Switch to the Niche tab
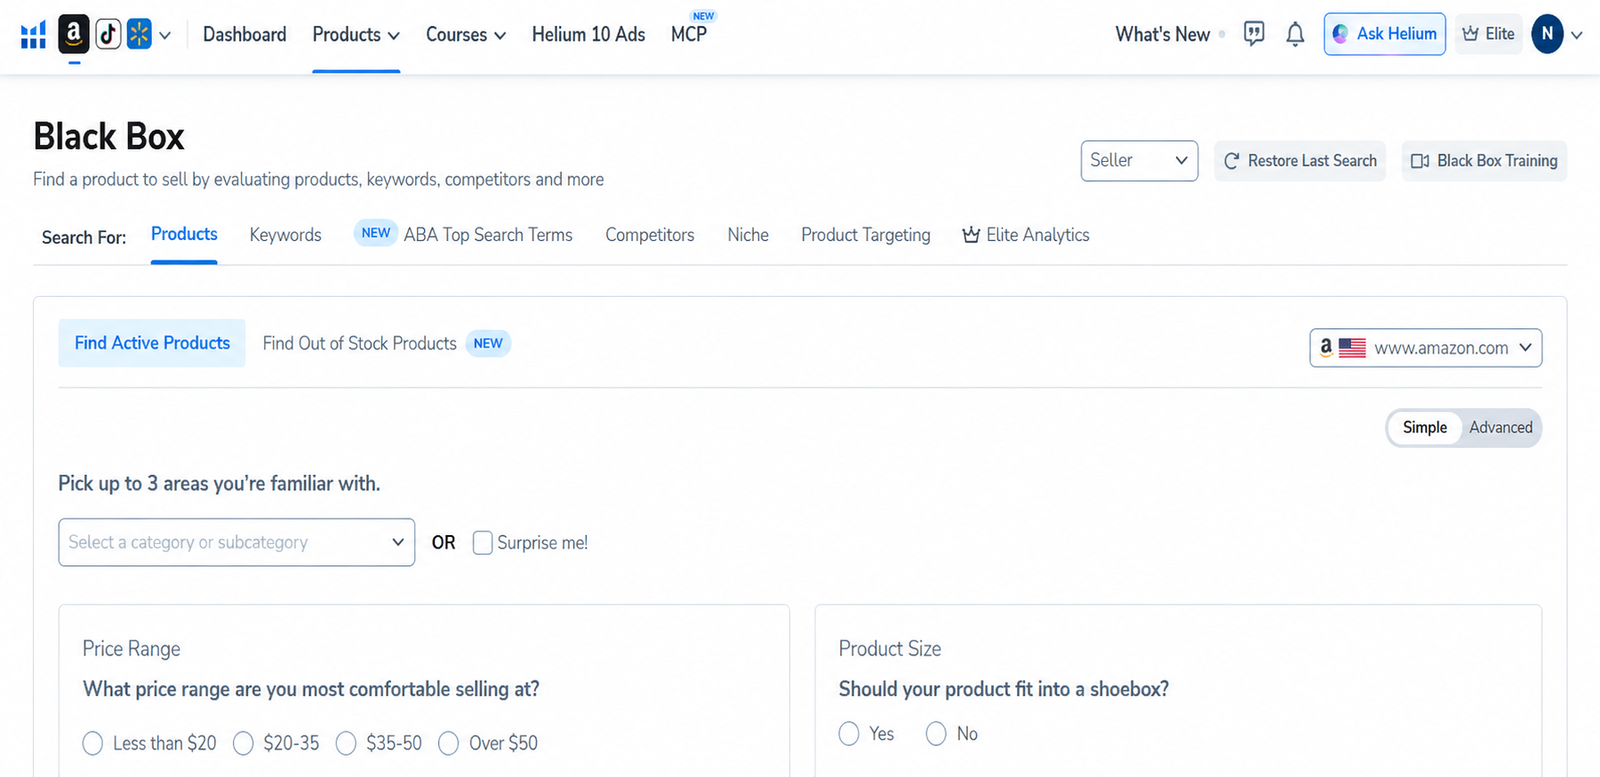 coord(748,235)
